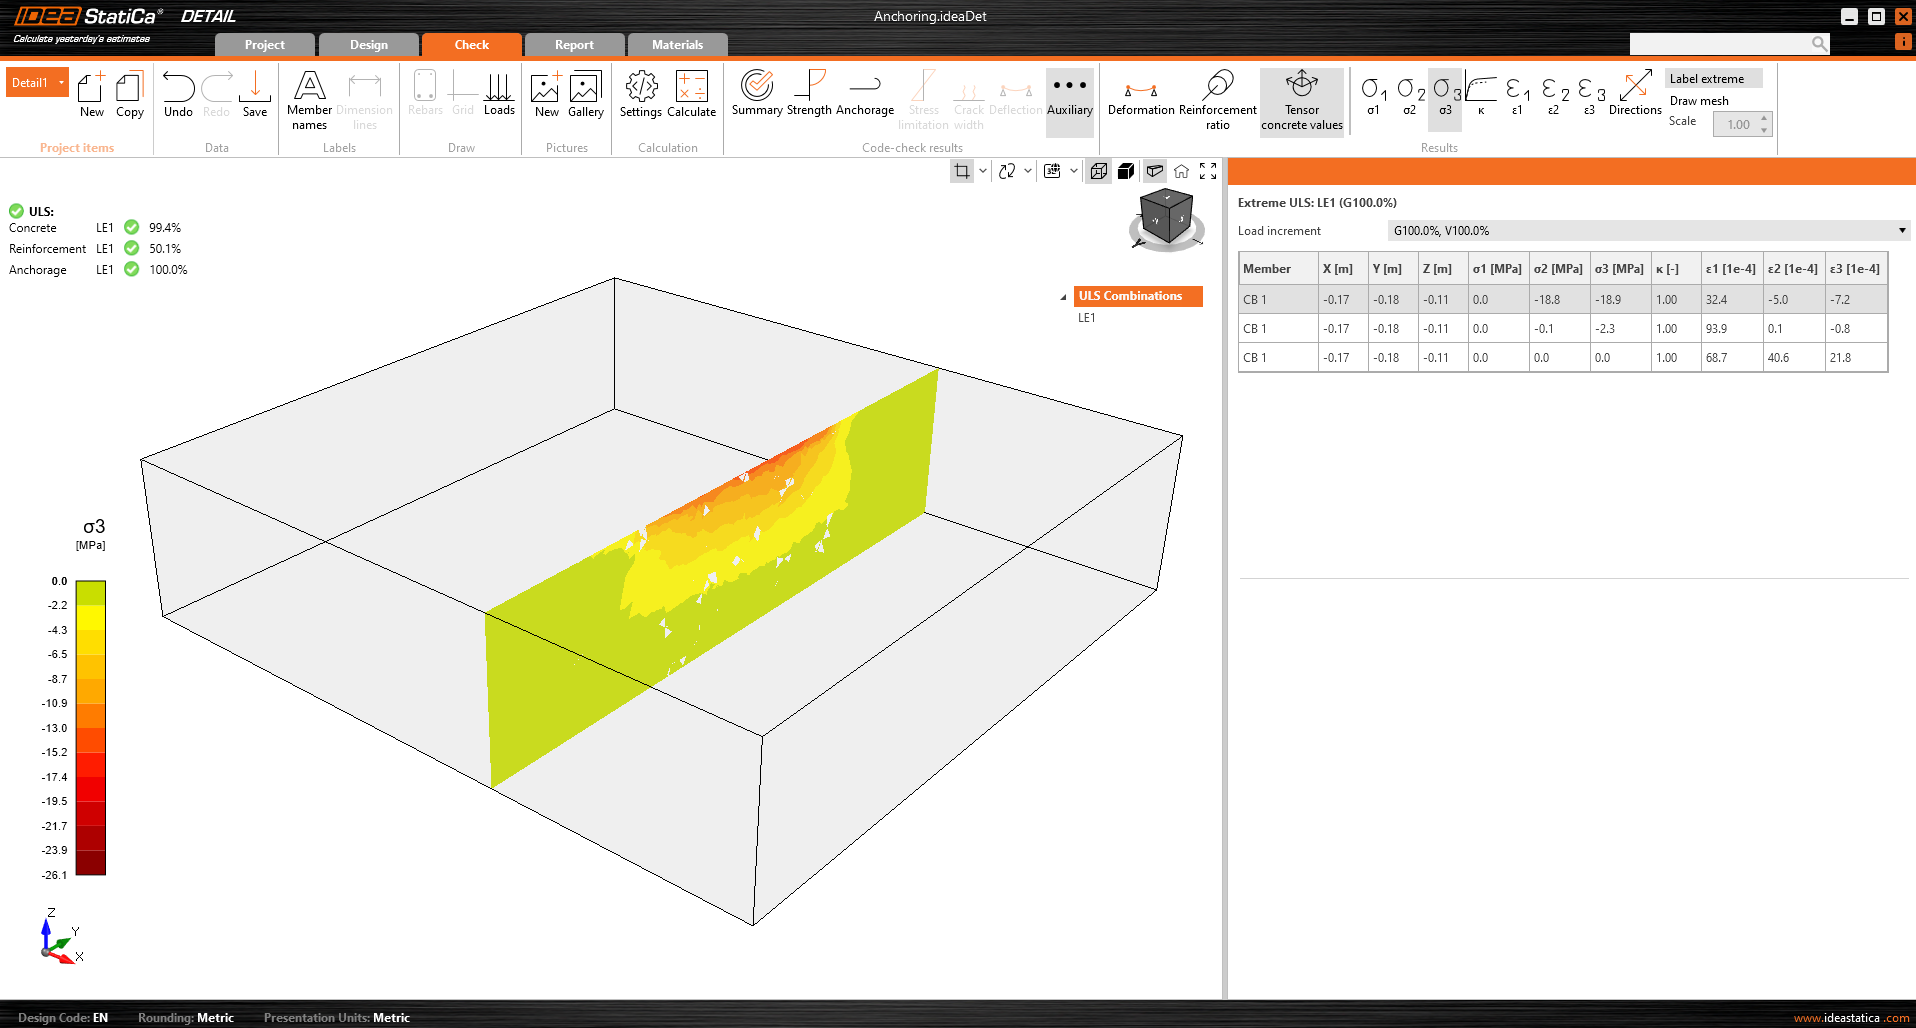Open the Load increment dropdown
Viewport: 1916px width, 1028px height.
click(x=1901, y=231)
